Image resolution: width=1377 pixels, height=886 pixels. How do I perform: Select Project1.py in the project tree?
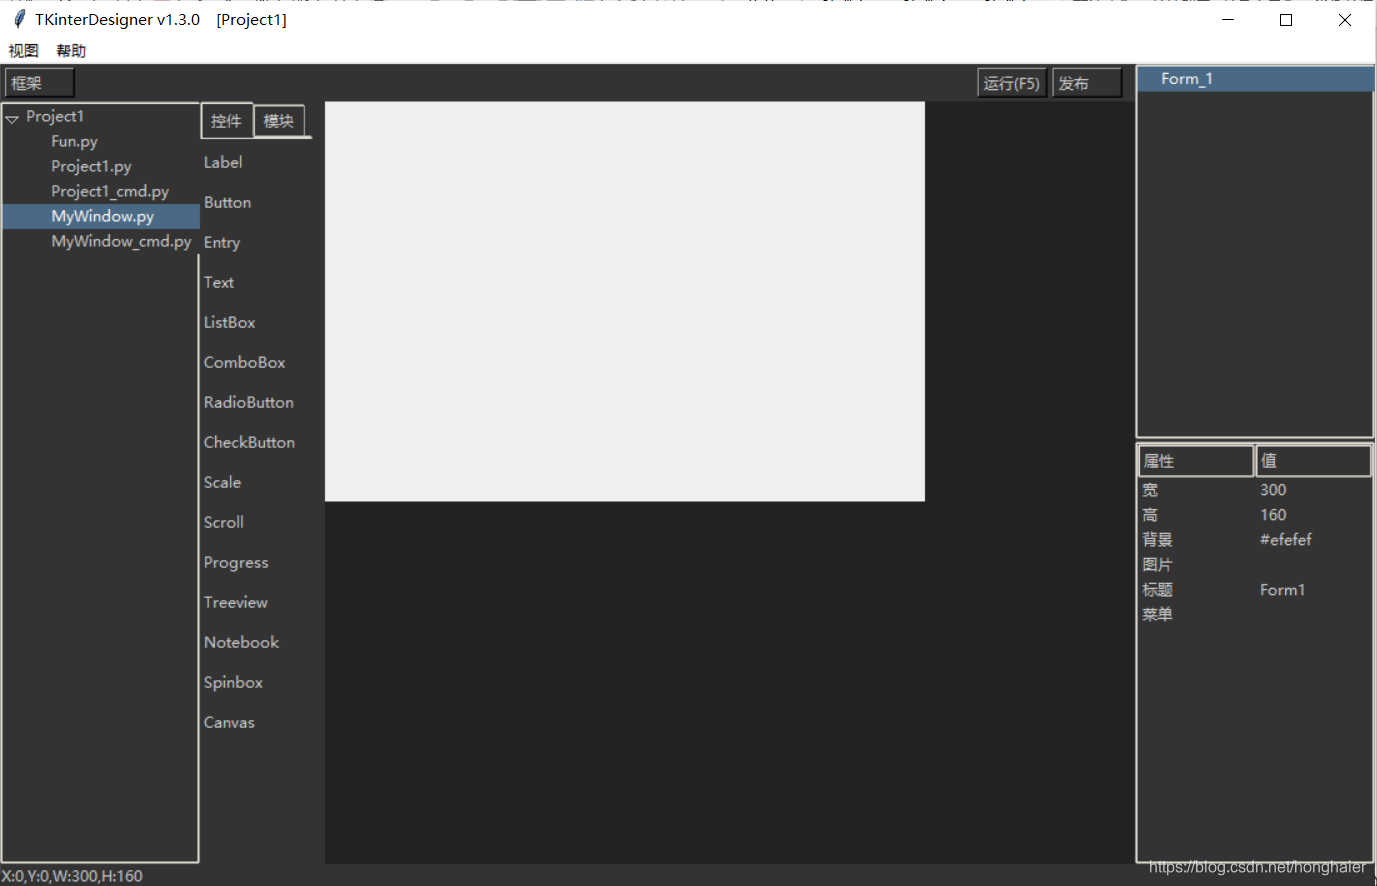click(x=91, y=167)
